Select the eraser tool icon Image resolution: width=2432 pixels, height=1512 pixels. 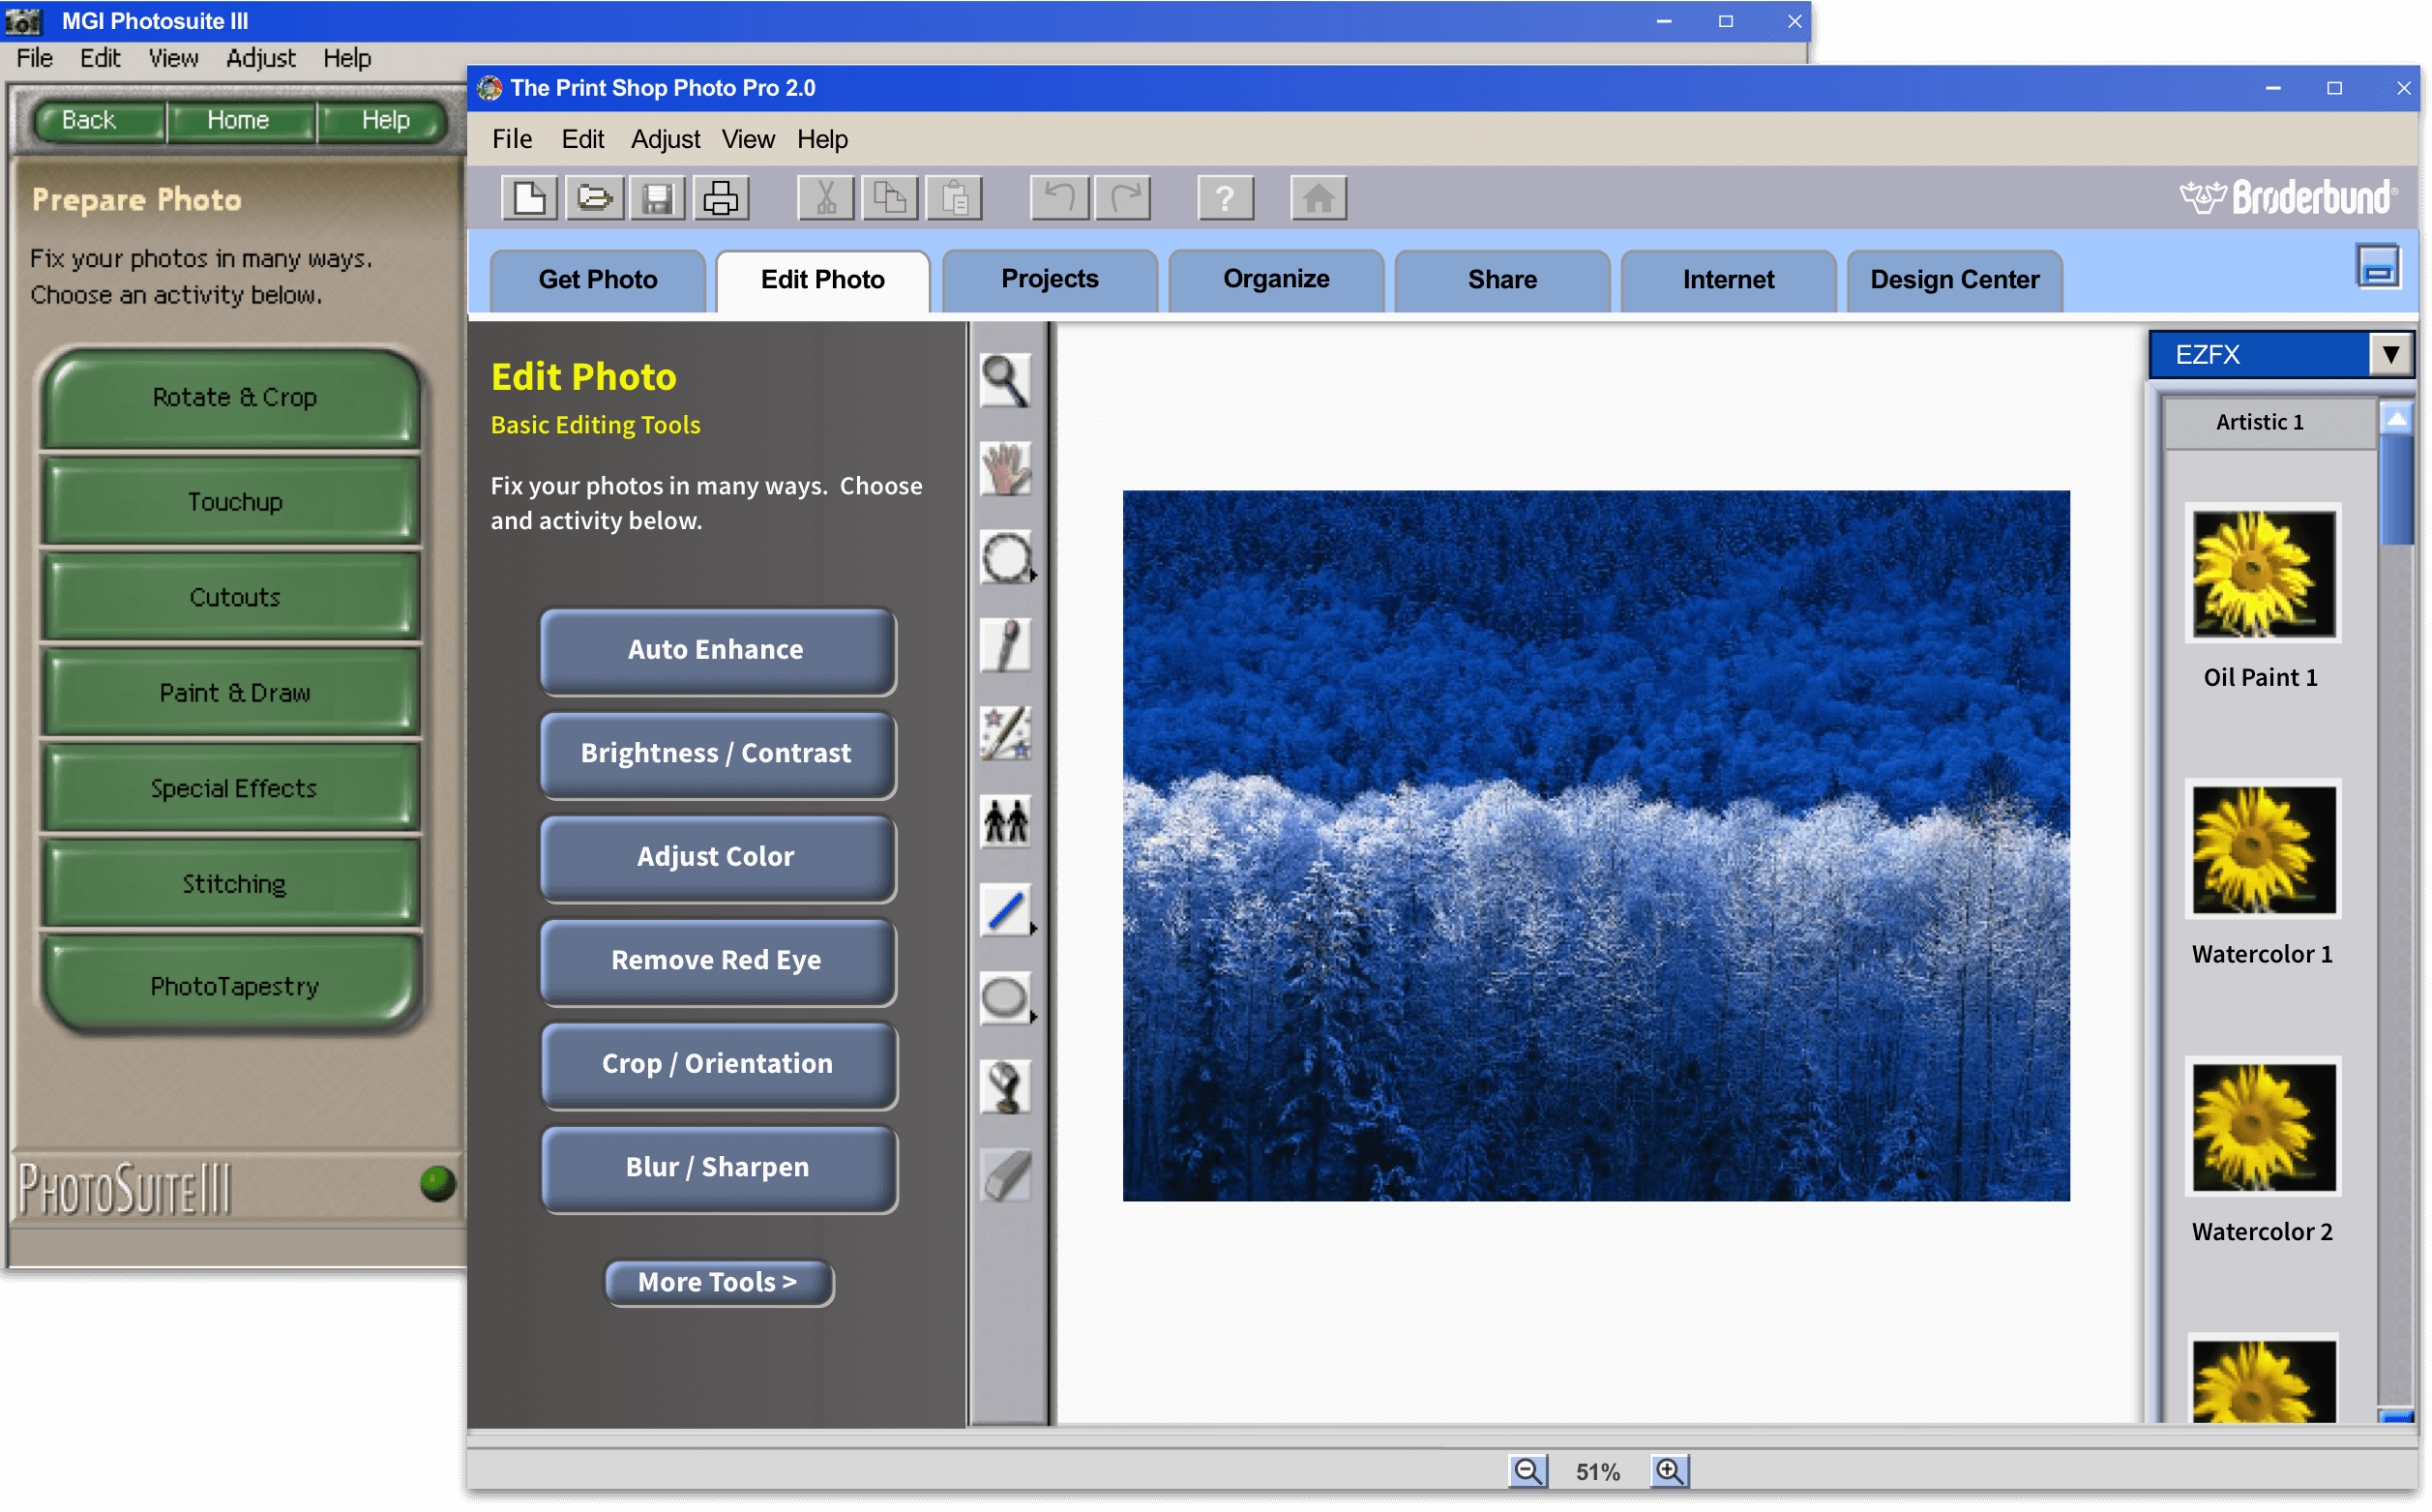click(x=1005, y=1175)
